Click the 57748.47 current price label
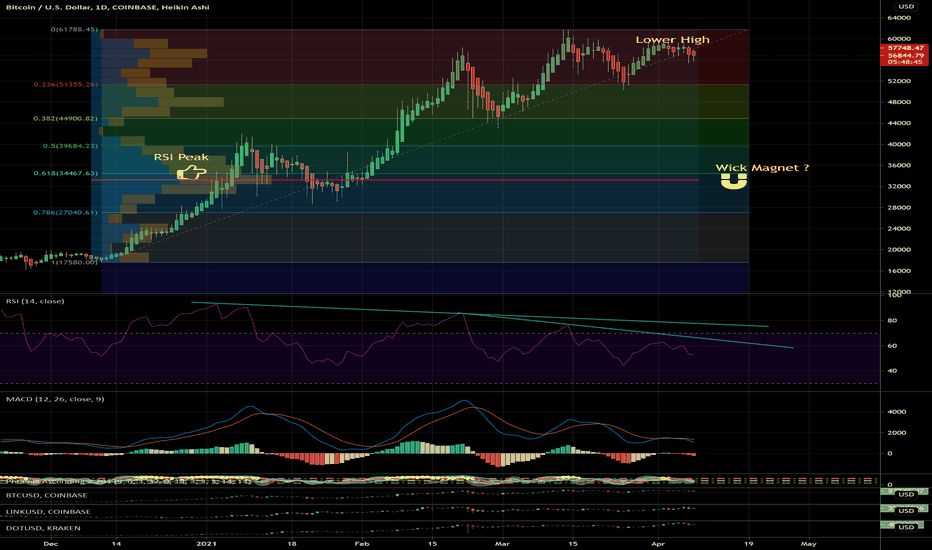 pyautogui.click(x=906, y=48)
